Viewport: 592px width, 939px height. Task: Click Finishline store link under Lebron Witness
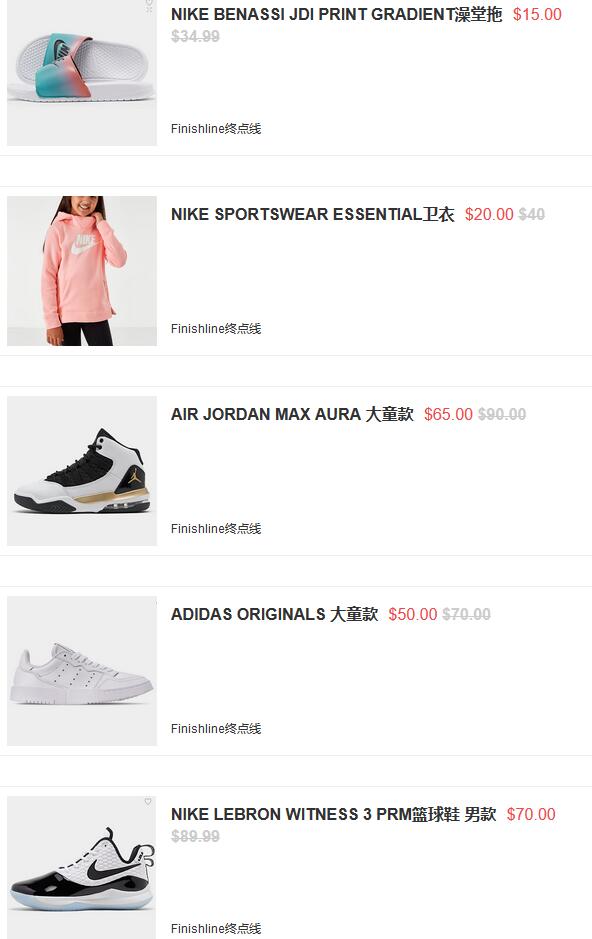pos(216,929)
